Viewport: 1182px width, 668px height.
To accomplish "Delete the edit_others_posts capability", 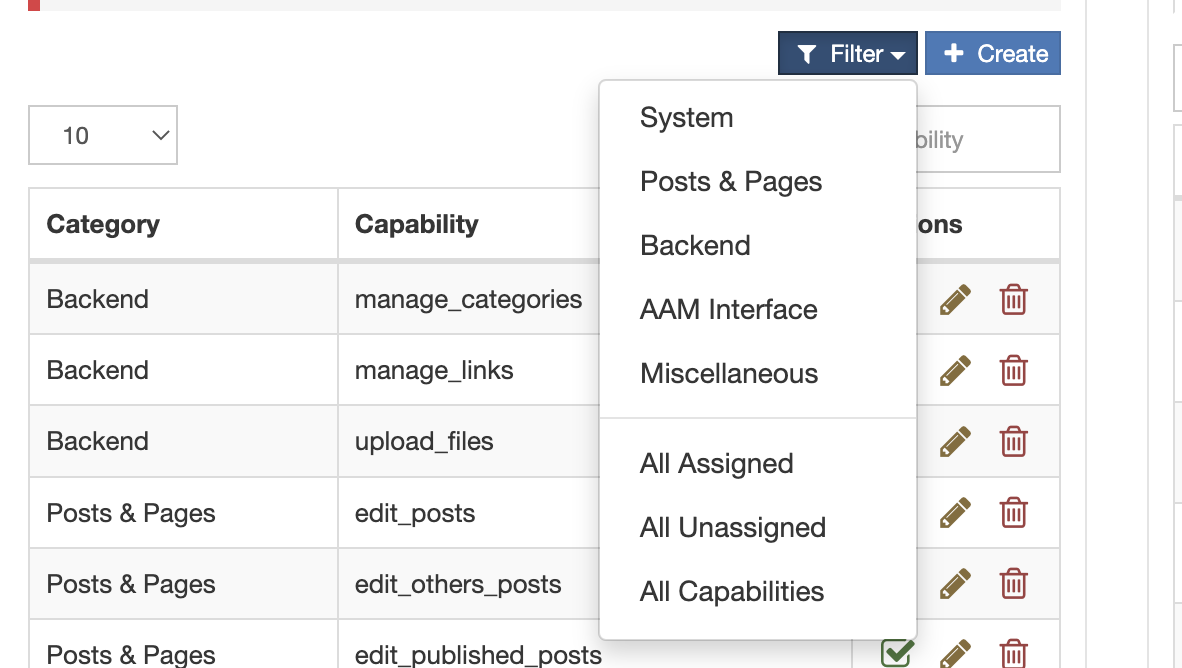I will [x=1013, y=583].
